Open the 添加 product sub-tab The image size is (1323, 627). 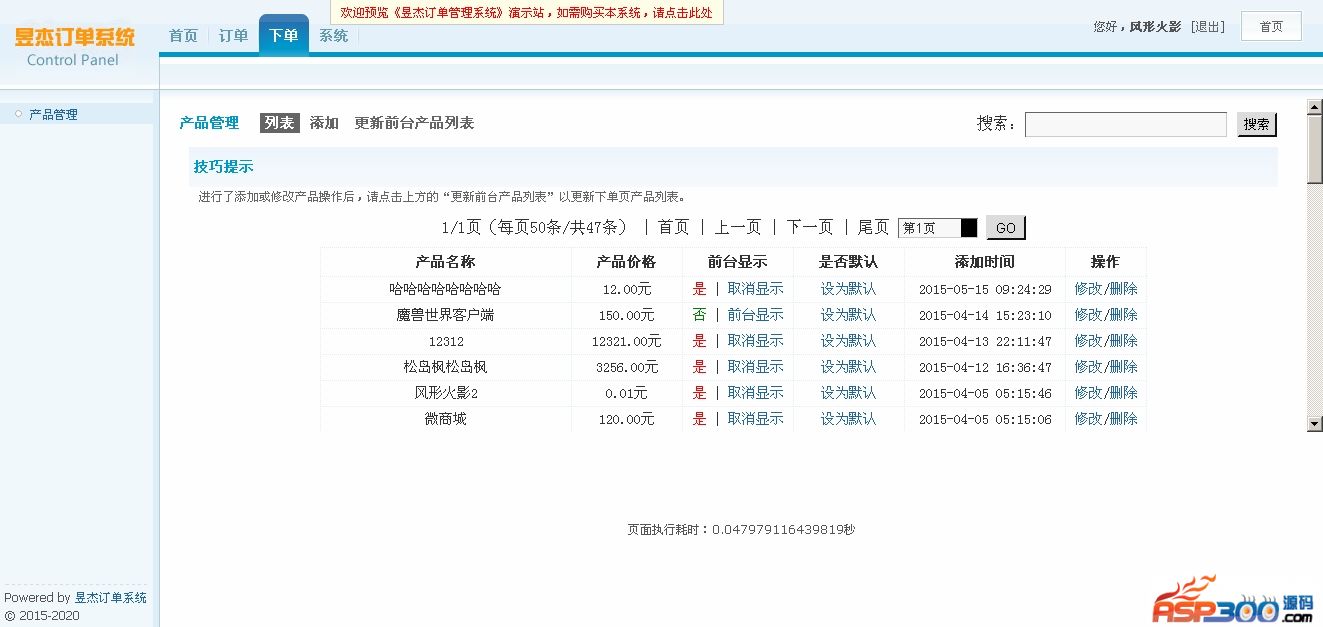point(324,123)
